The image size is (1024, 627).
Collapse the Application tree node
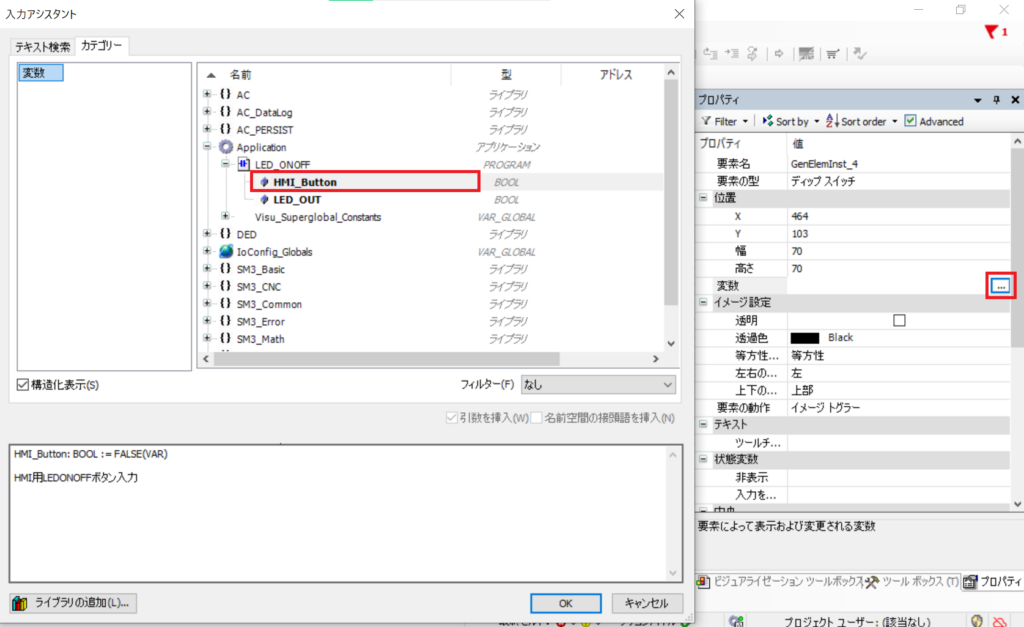pos(207,147)
